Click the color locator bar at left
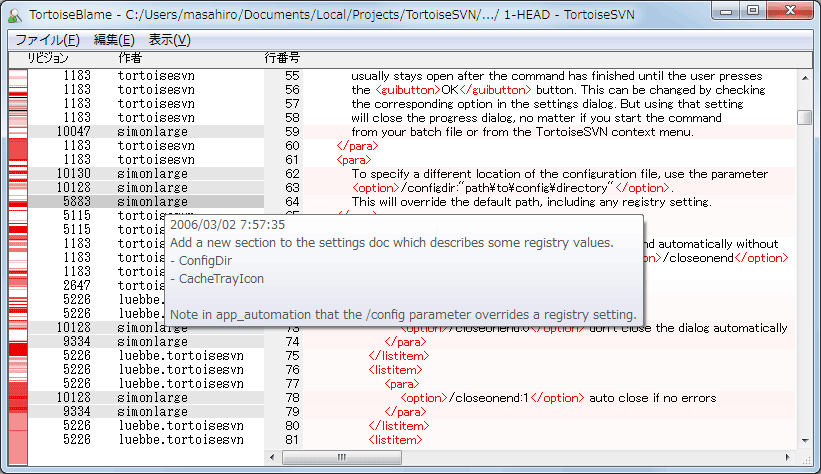 coord(18,267)
